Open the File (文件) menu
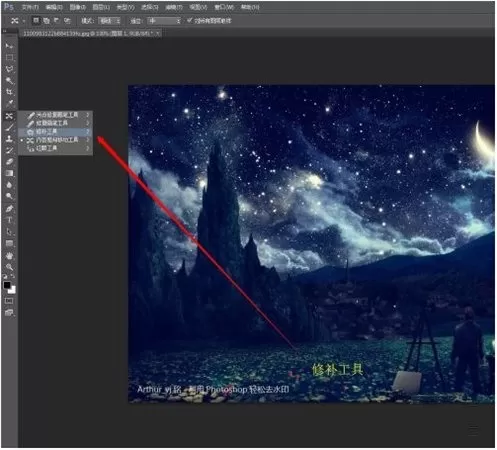The image size is (497, 450). pyautogui.click(x=30, y=7)
